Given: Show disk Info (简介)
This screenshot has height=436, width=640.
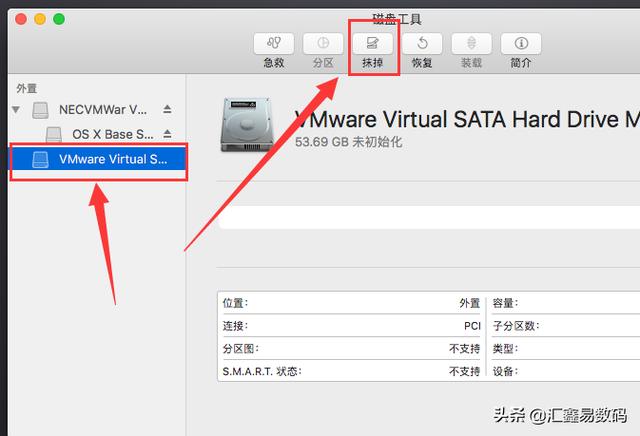Looking at the screenshot, I should click(521, 43).
